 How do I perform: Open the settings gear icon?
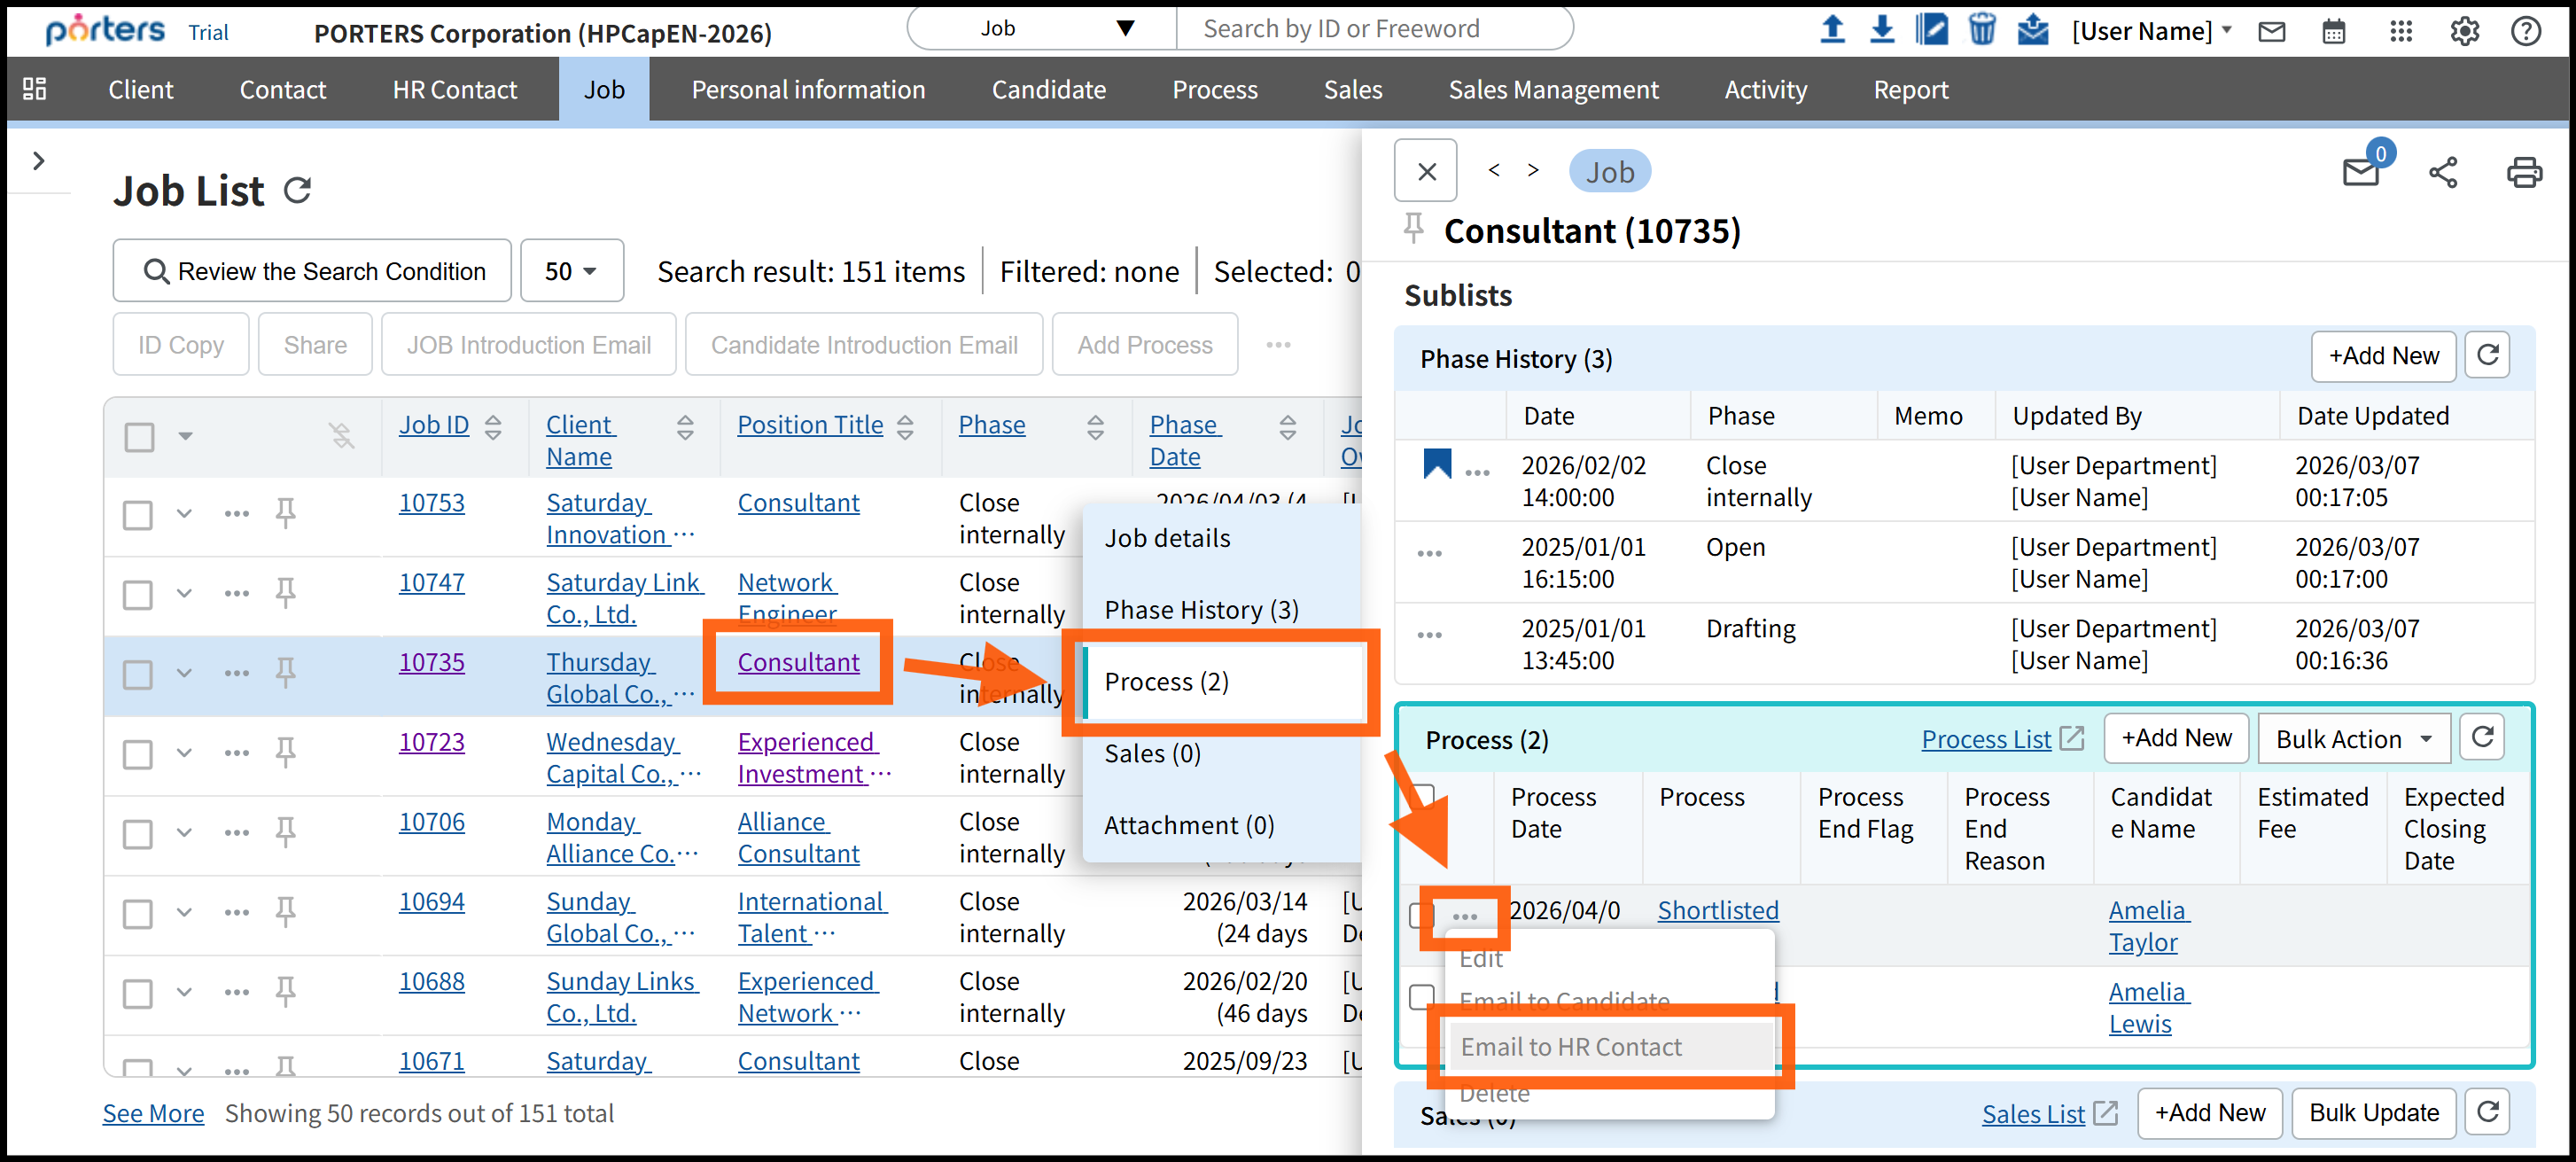pyautogui.click(x=2464, y=31)
